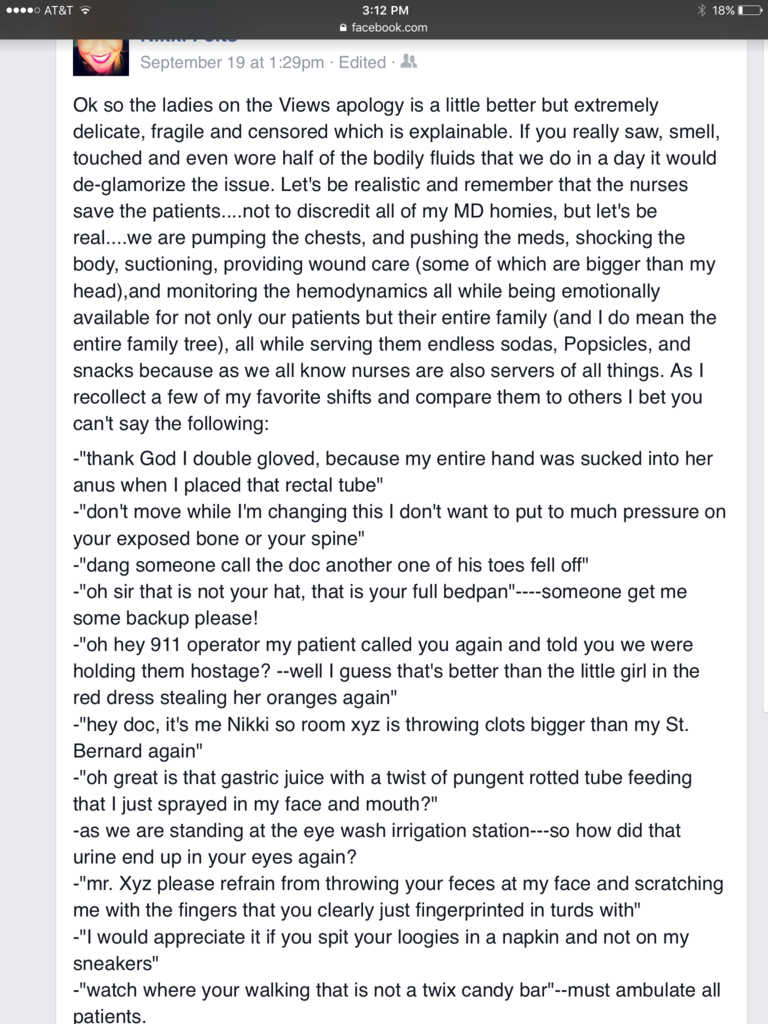Tap the cellular signal strength dots
Screen dimensions: 768x1024
tap(22, 10)
